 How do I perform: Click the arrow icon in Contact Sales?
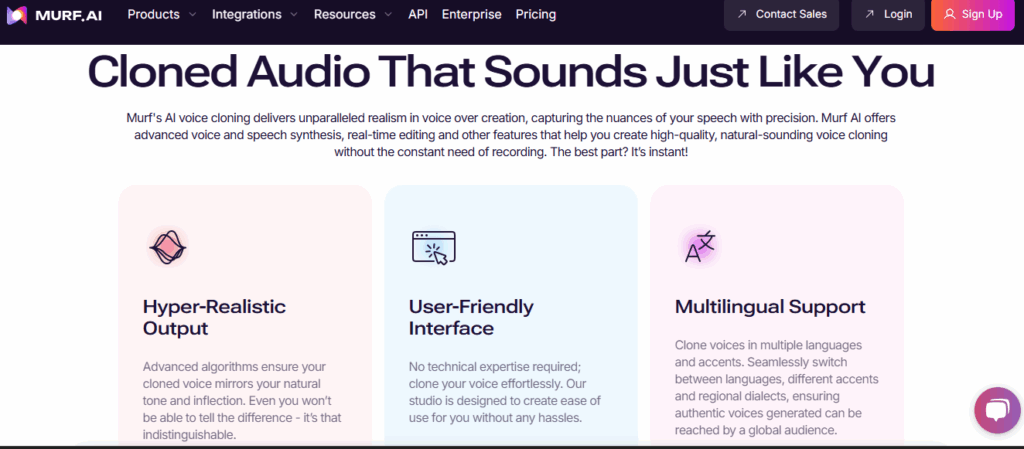click(x=742, y=15)
